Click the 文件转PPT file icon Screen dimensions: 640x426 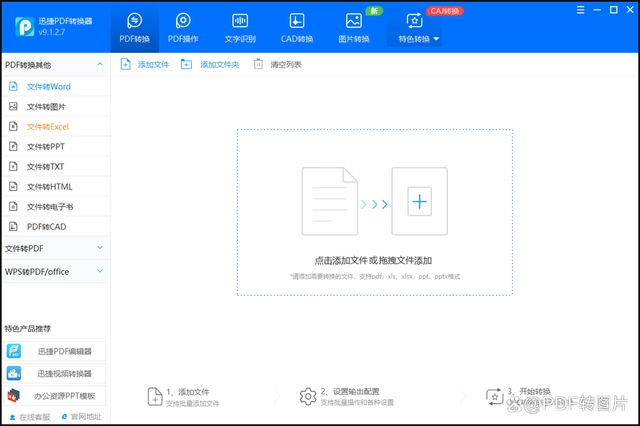(13, 146)
